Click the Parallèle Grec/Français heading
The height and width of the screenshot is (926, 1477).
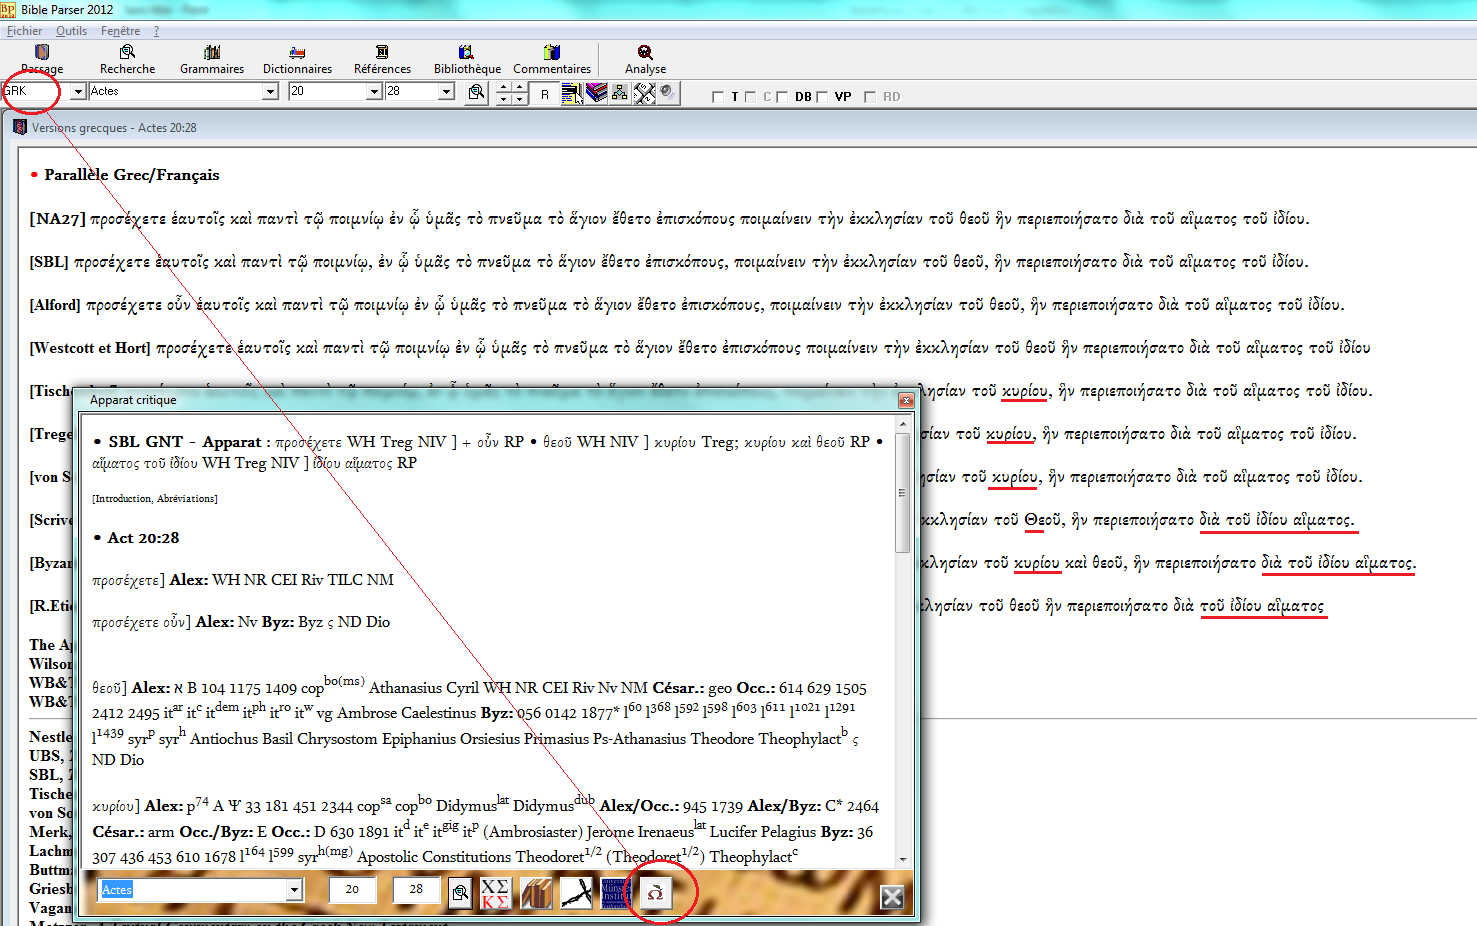click(131, 175)
